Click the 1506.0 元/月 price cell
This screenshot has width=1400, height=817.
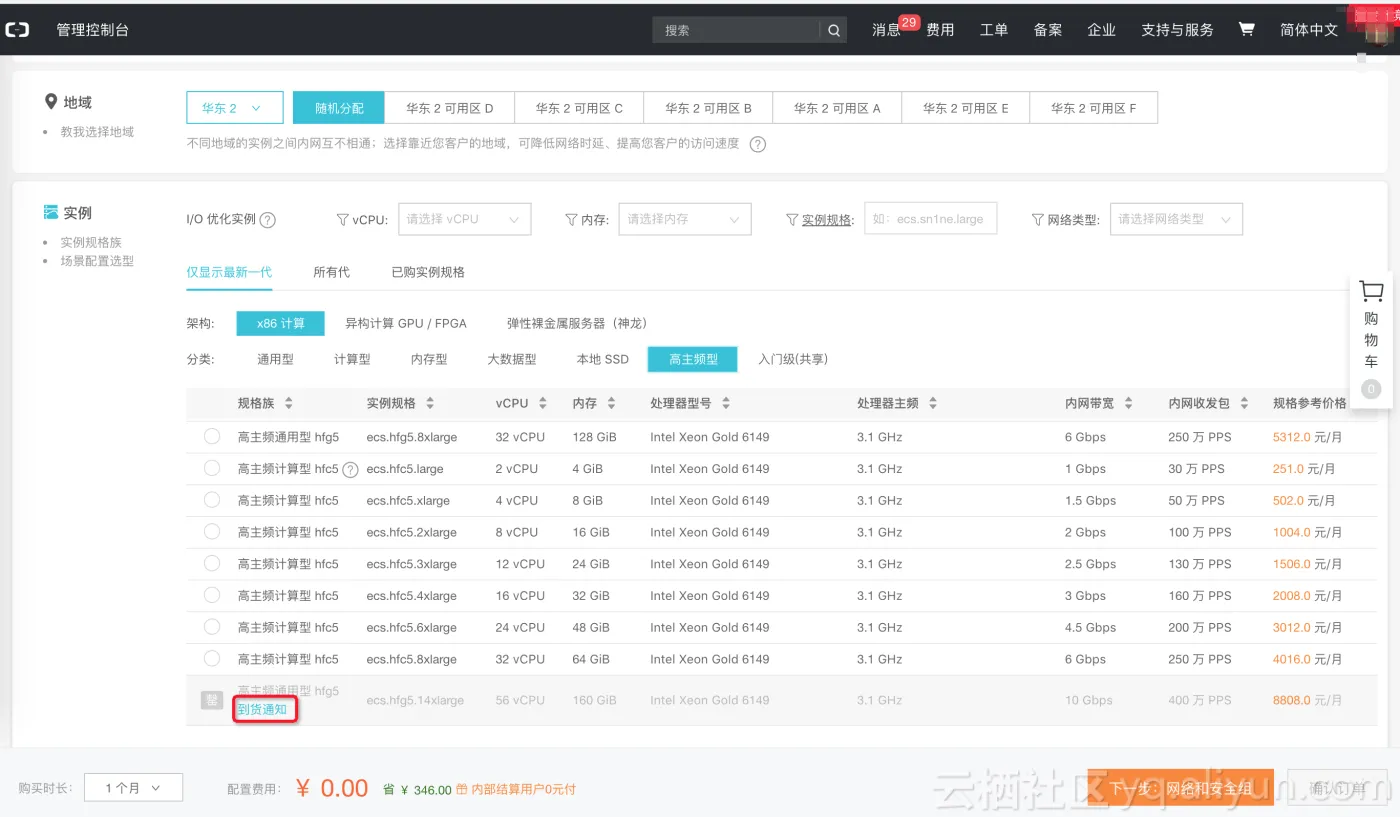tap(1307, 564)
